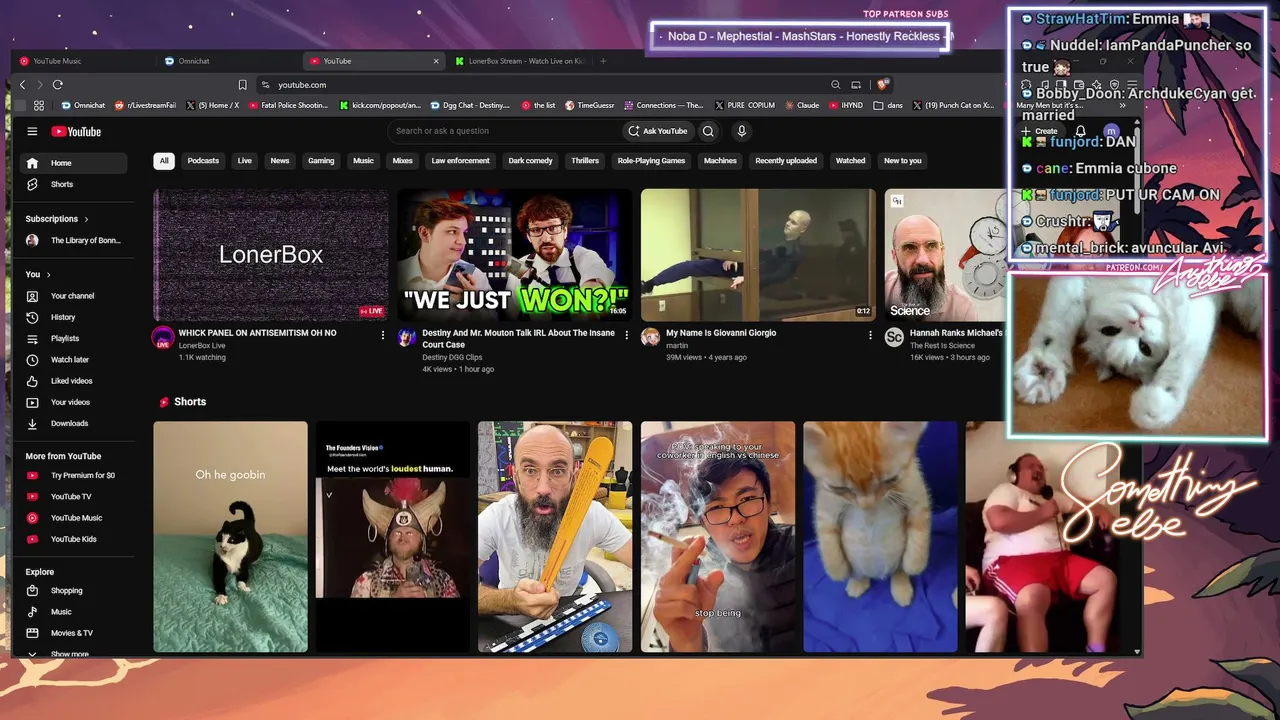Click the YouTube search input field

[x=504, y=131]
